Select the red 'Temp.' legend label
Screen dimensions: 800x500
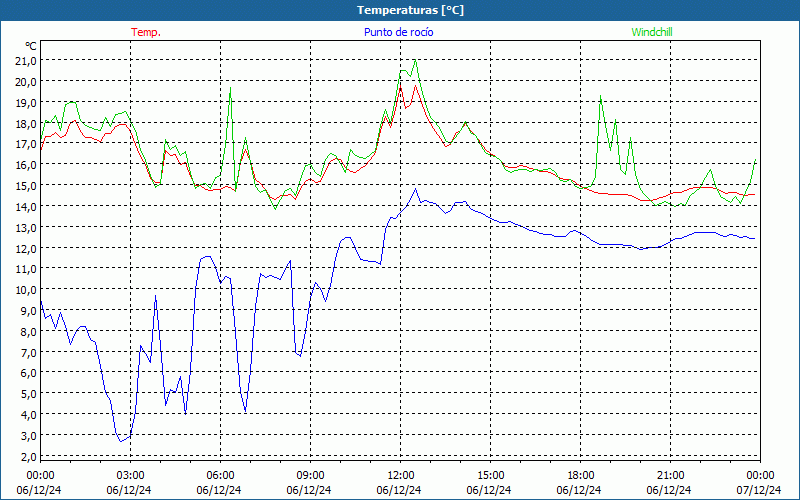tap(146, 32)
